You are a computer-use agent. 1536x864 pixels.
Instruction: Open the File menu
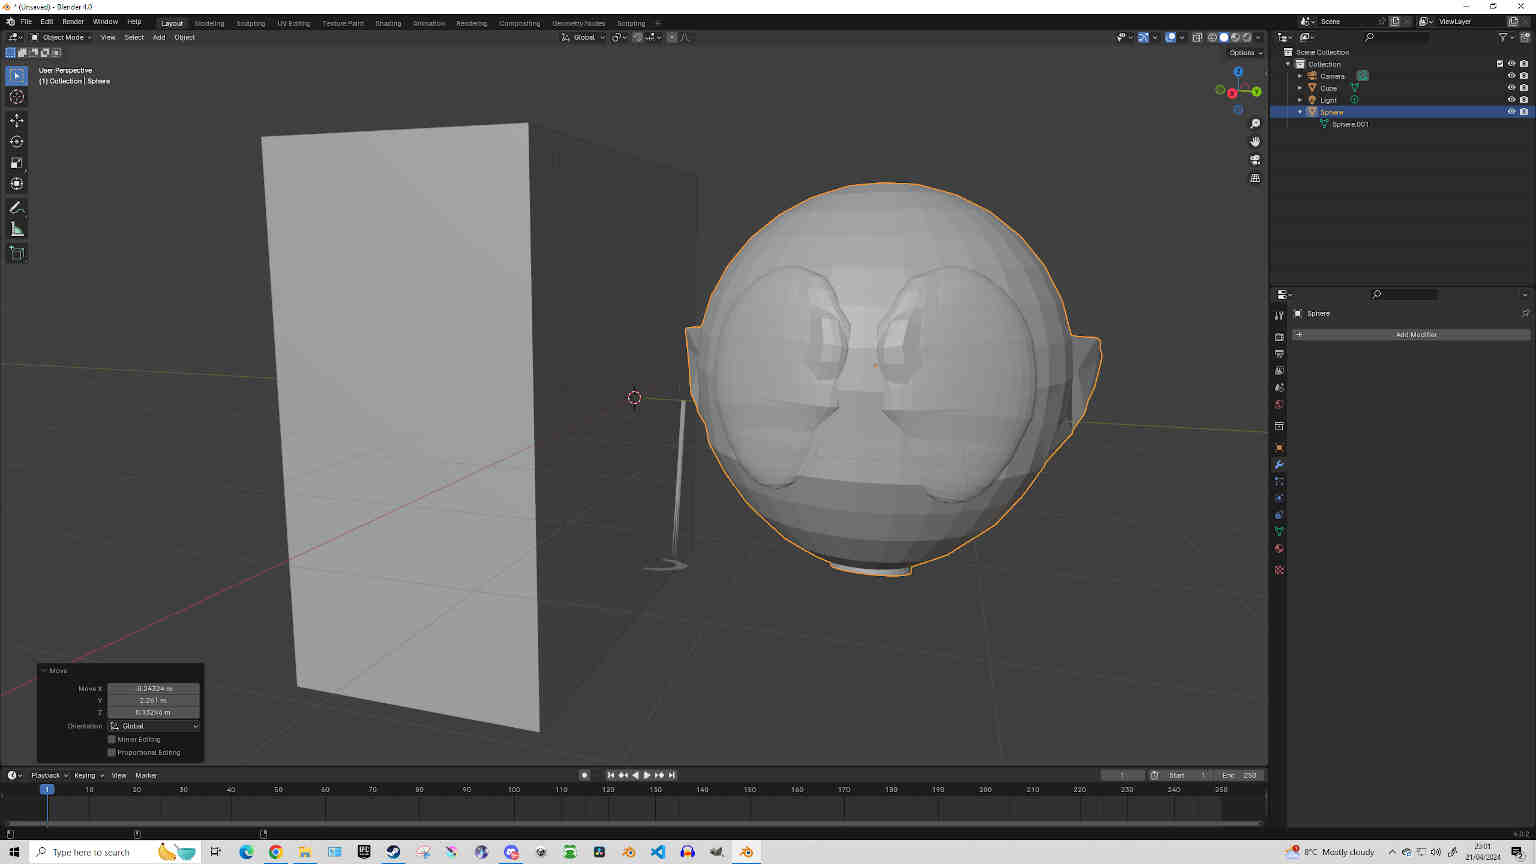coord(26,21)
